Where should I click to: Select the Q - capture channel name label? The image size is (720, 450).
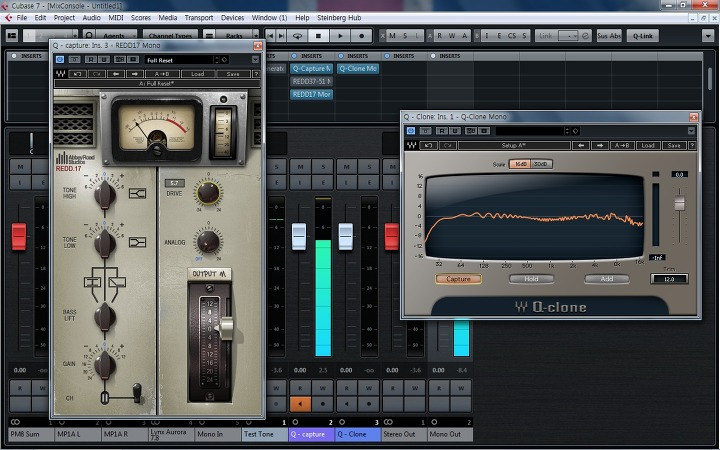(x=311, y=434)
